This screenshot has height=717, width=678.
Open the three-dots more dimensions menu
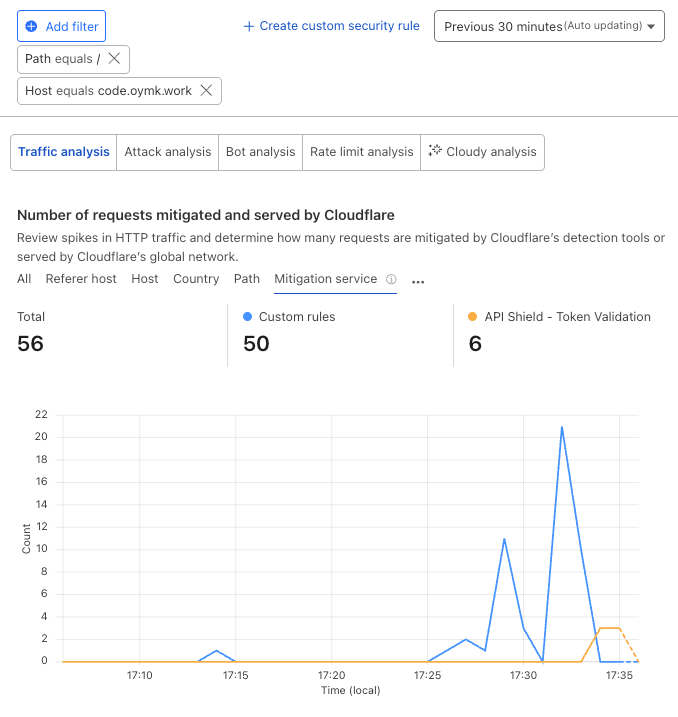418,282
